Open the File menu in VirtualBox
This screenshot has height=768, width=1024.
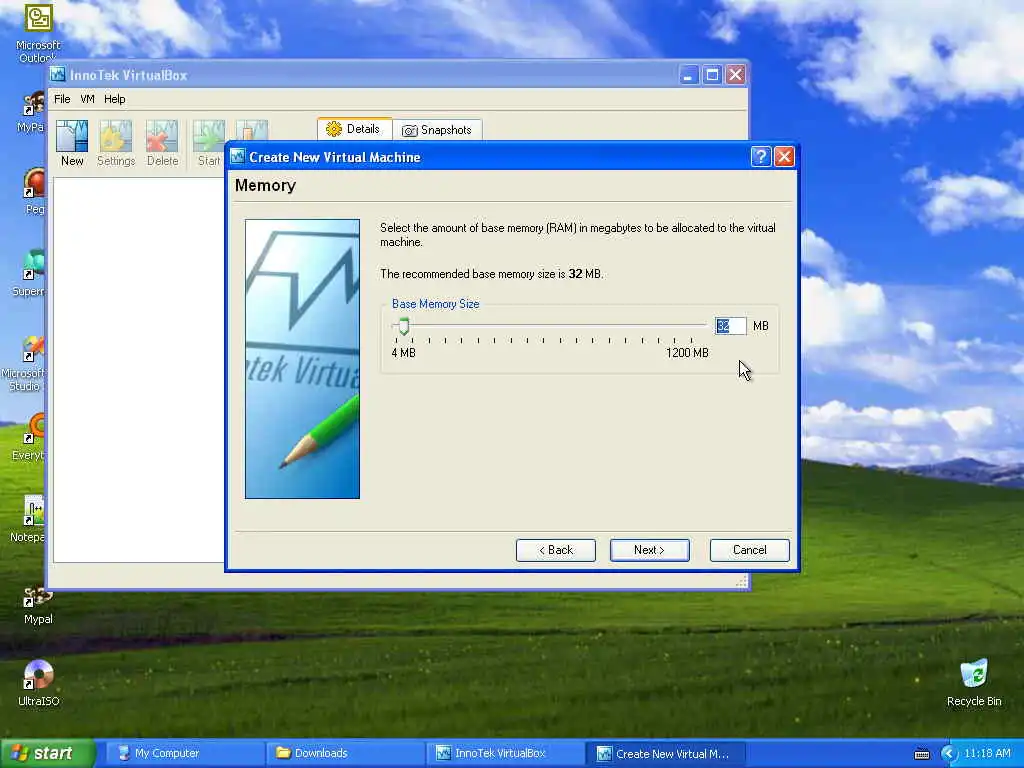coord(62,99)
